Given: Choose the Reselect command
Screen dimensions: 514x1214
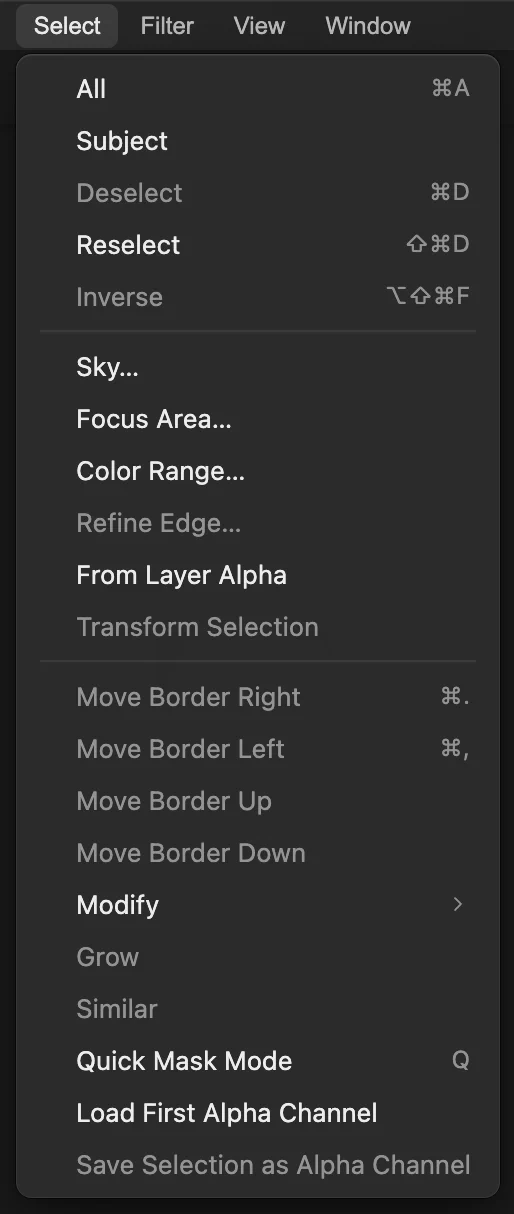Looking at the screenshot, I should [258, 245].
